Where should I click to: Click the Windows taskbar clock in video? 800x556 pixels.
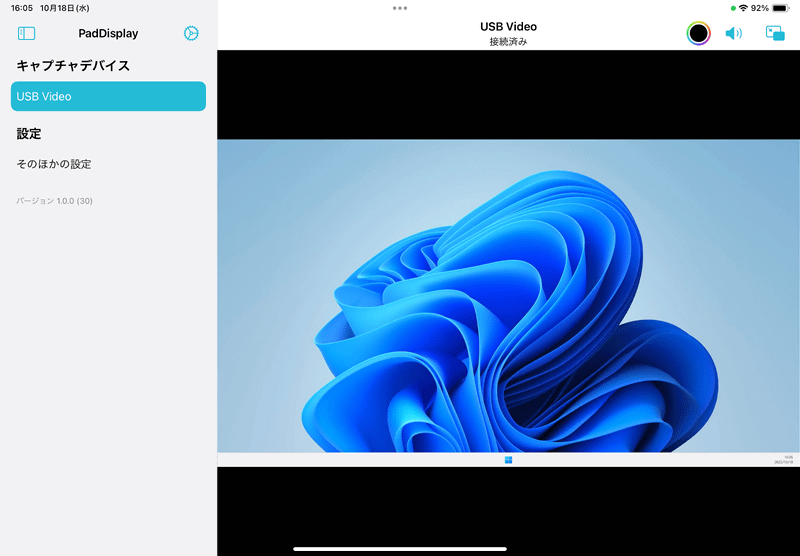tap(785, 460)
